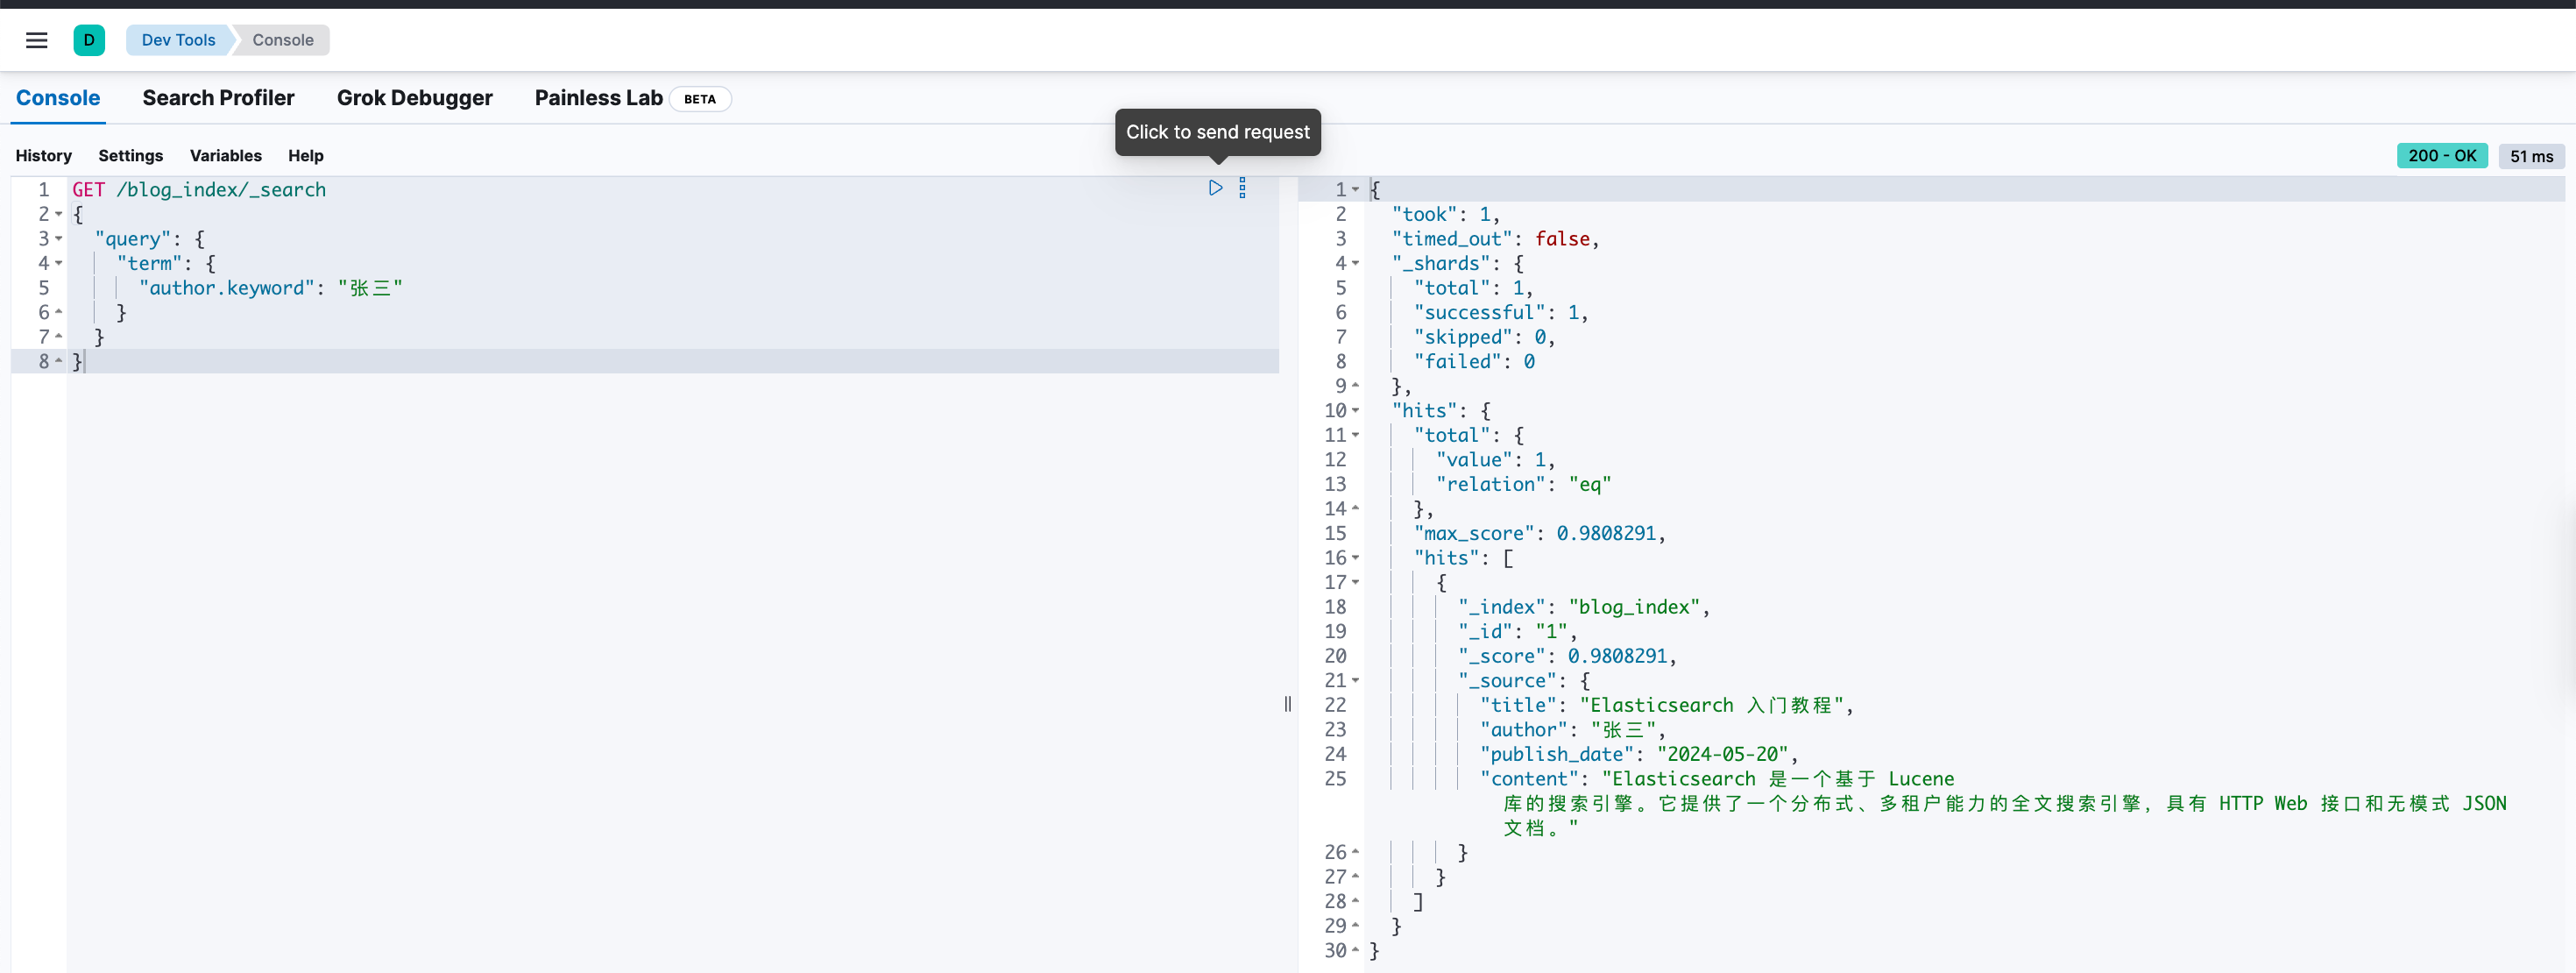Collapse request line 2 fold arrow
The image size is (2576, 973).
59,214
